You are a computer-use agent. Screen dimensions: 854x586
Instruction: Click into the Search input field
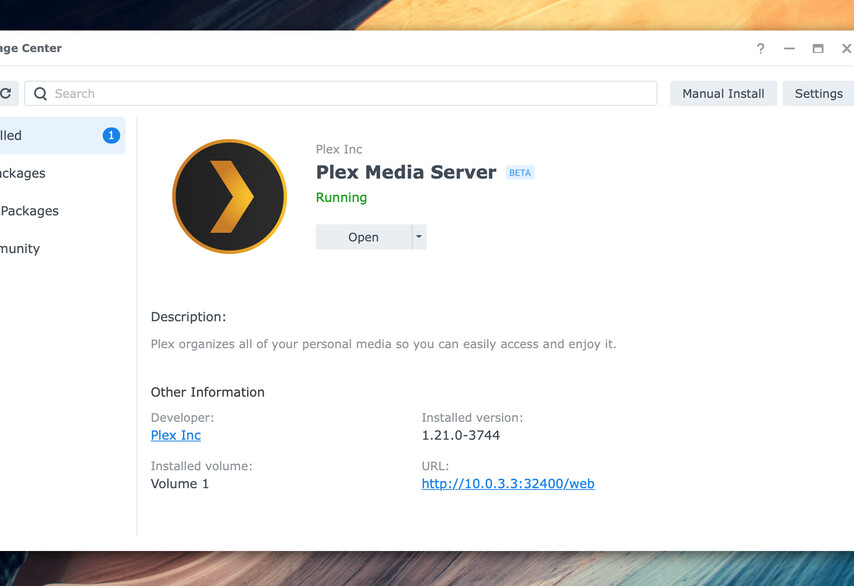tap(341, 94)
